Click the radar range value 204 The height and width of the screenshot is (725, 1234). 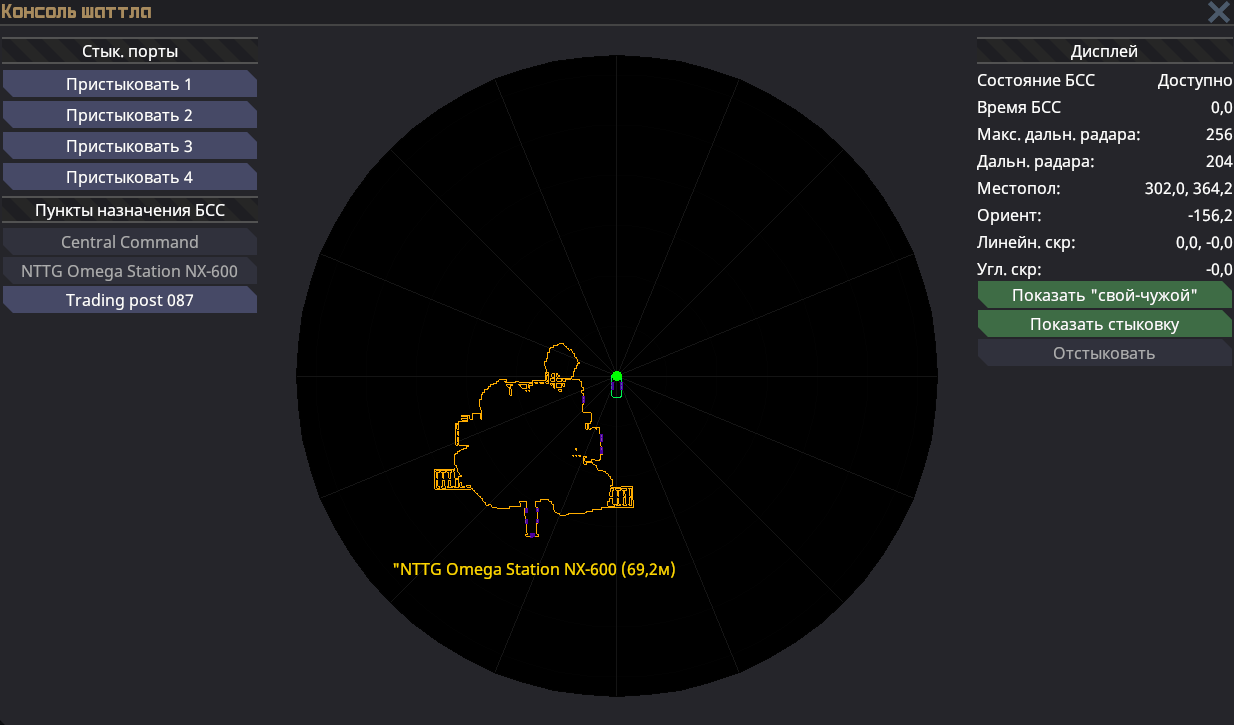pyautogui.click(x=1219, y=161)
